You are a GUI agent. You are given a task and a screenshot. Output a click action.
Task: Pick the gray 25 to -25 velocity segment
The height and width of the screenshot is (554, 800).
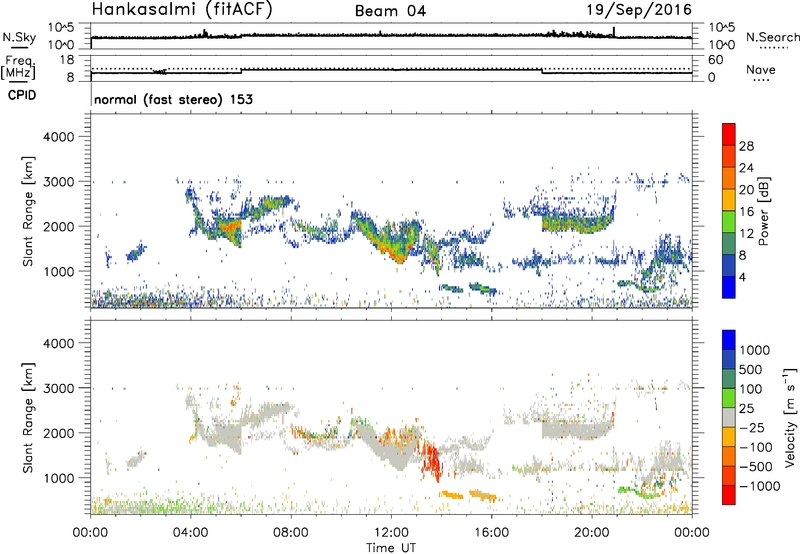pos(729,417)
